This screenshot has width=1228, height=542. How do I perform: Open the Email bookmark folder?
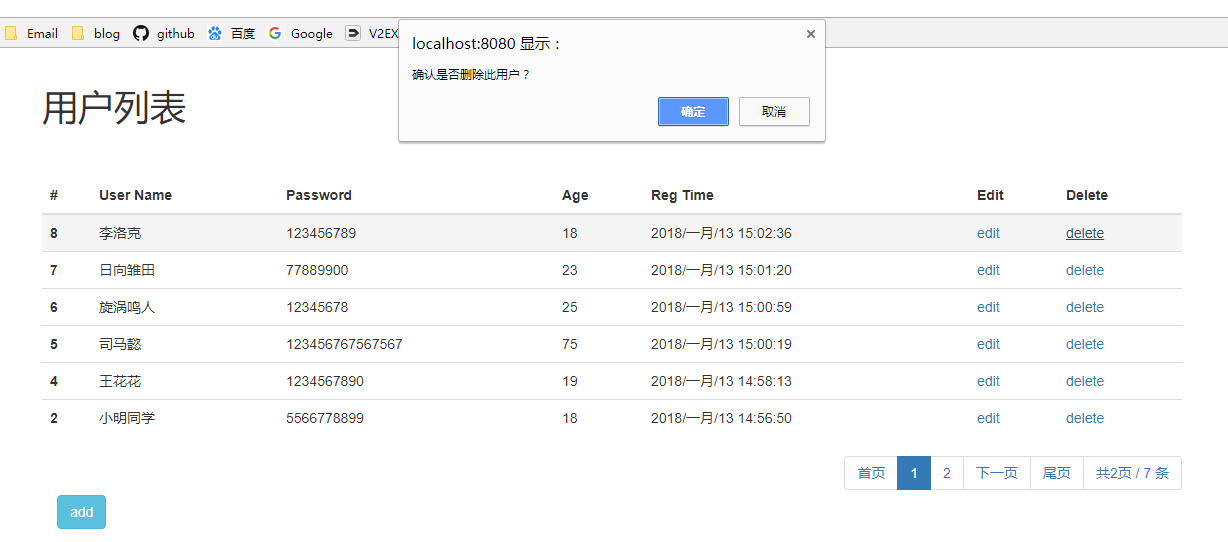[32, 33]
